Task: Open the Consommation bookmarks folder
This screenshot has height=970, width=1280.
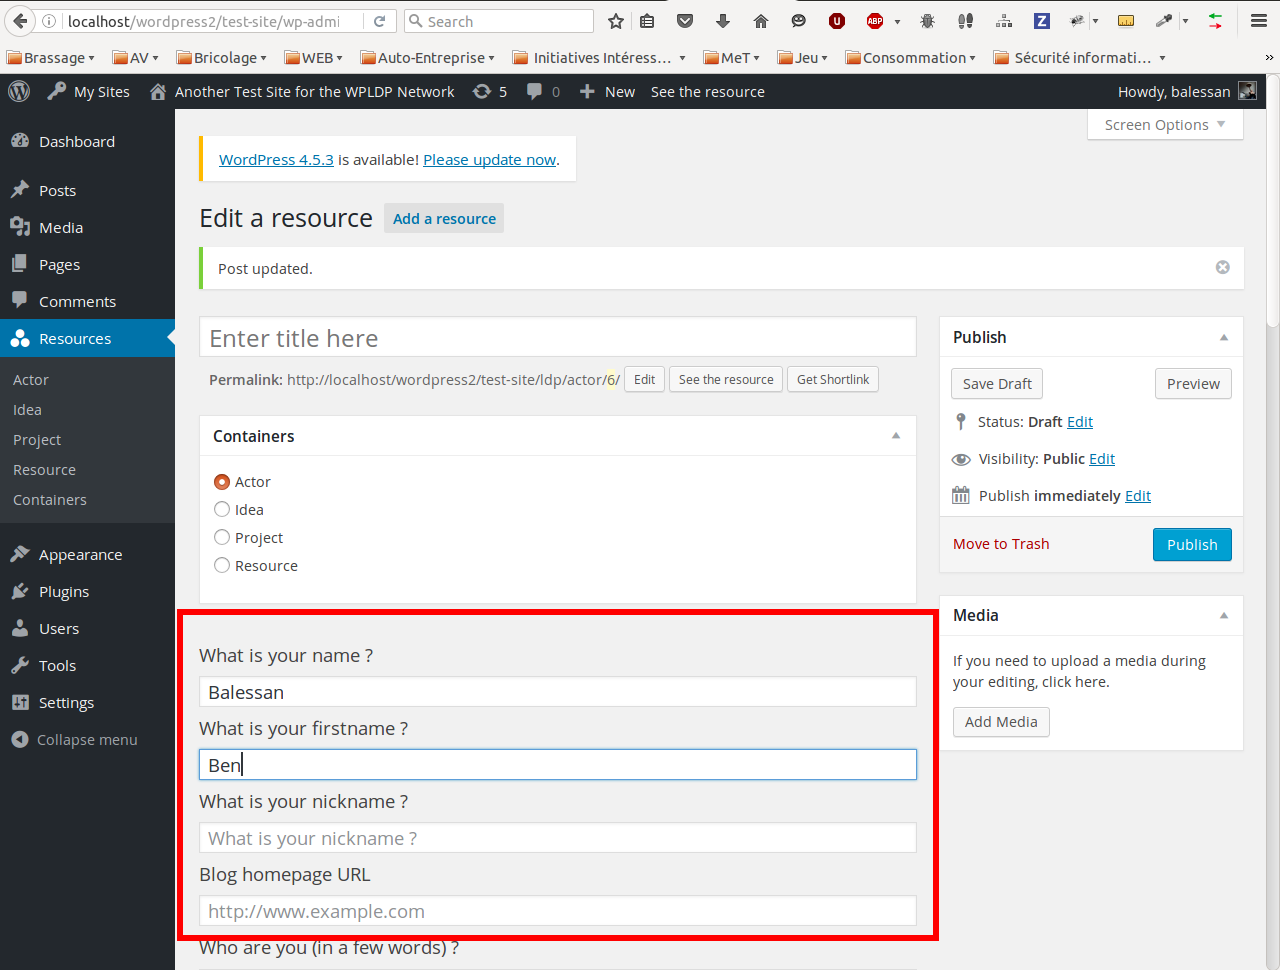Action: click(910, 57)
